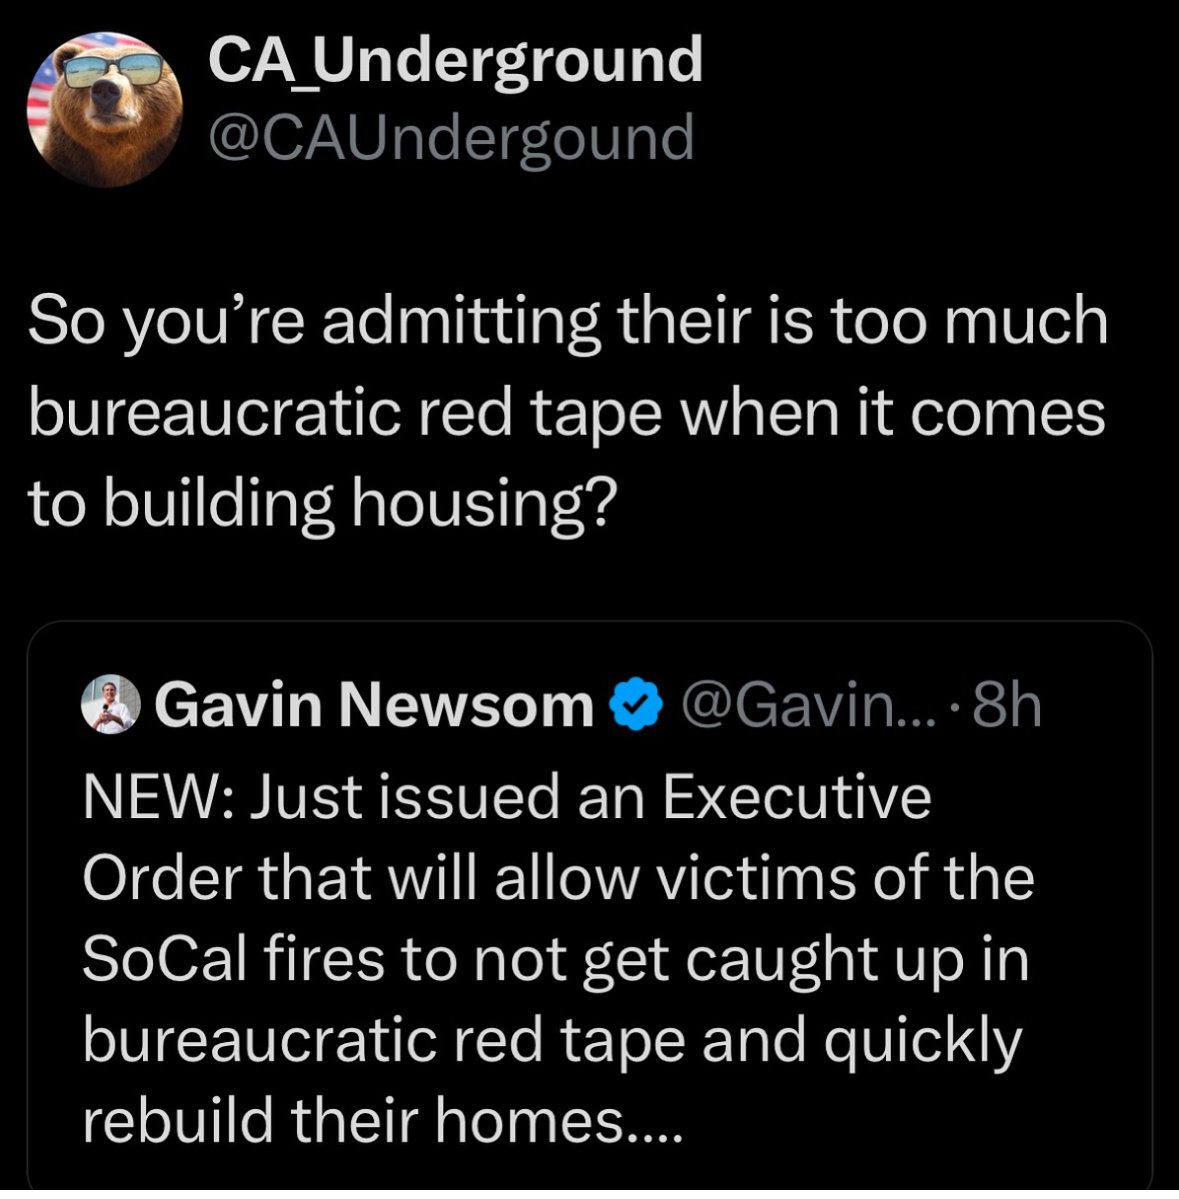This screenshot has width=1179, height=1199.
Task: Open the CA_Underground display name
Action: coord(455,61)
